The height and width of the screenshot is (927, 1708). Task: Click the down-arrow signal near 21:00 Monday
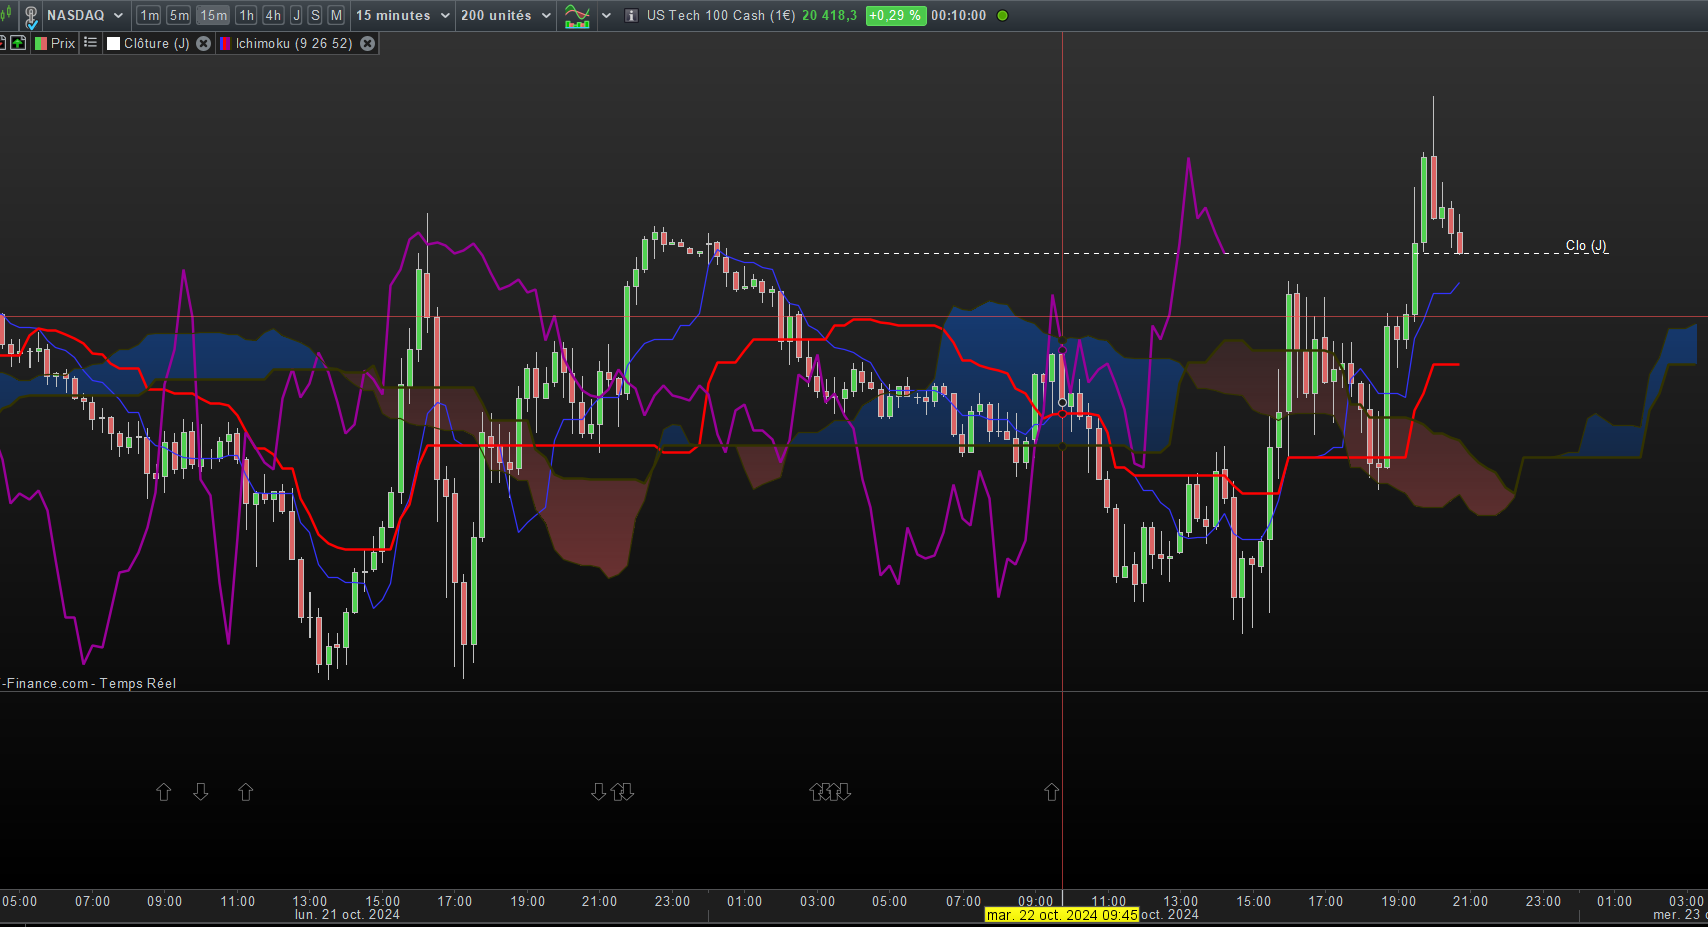tap(598, 792)
